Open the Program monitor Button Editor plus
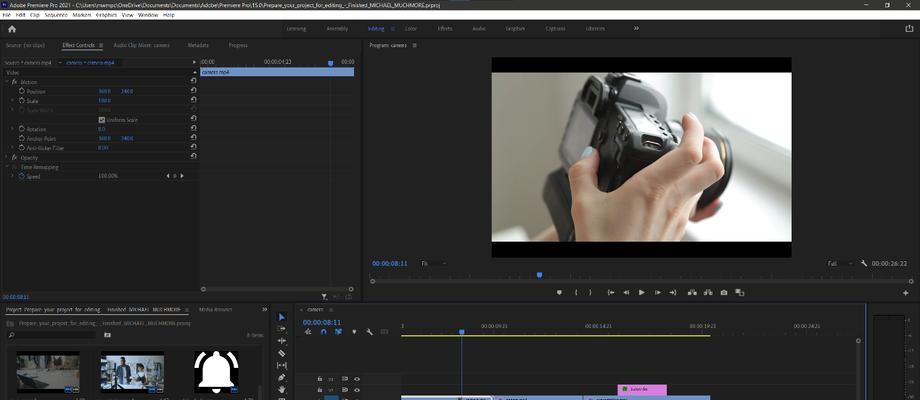 pos(907,292)
